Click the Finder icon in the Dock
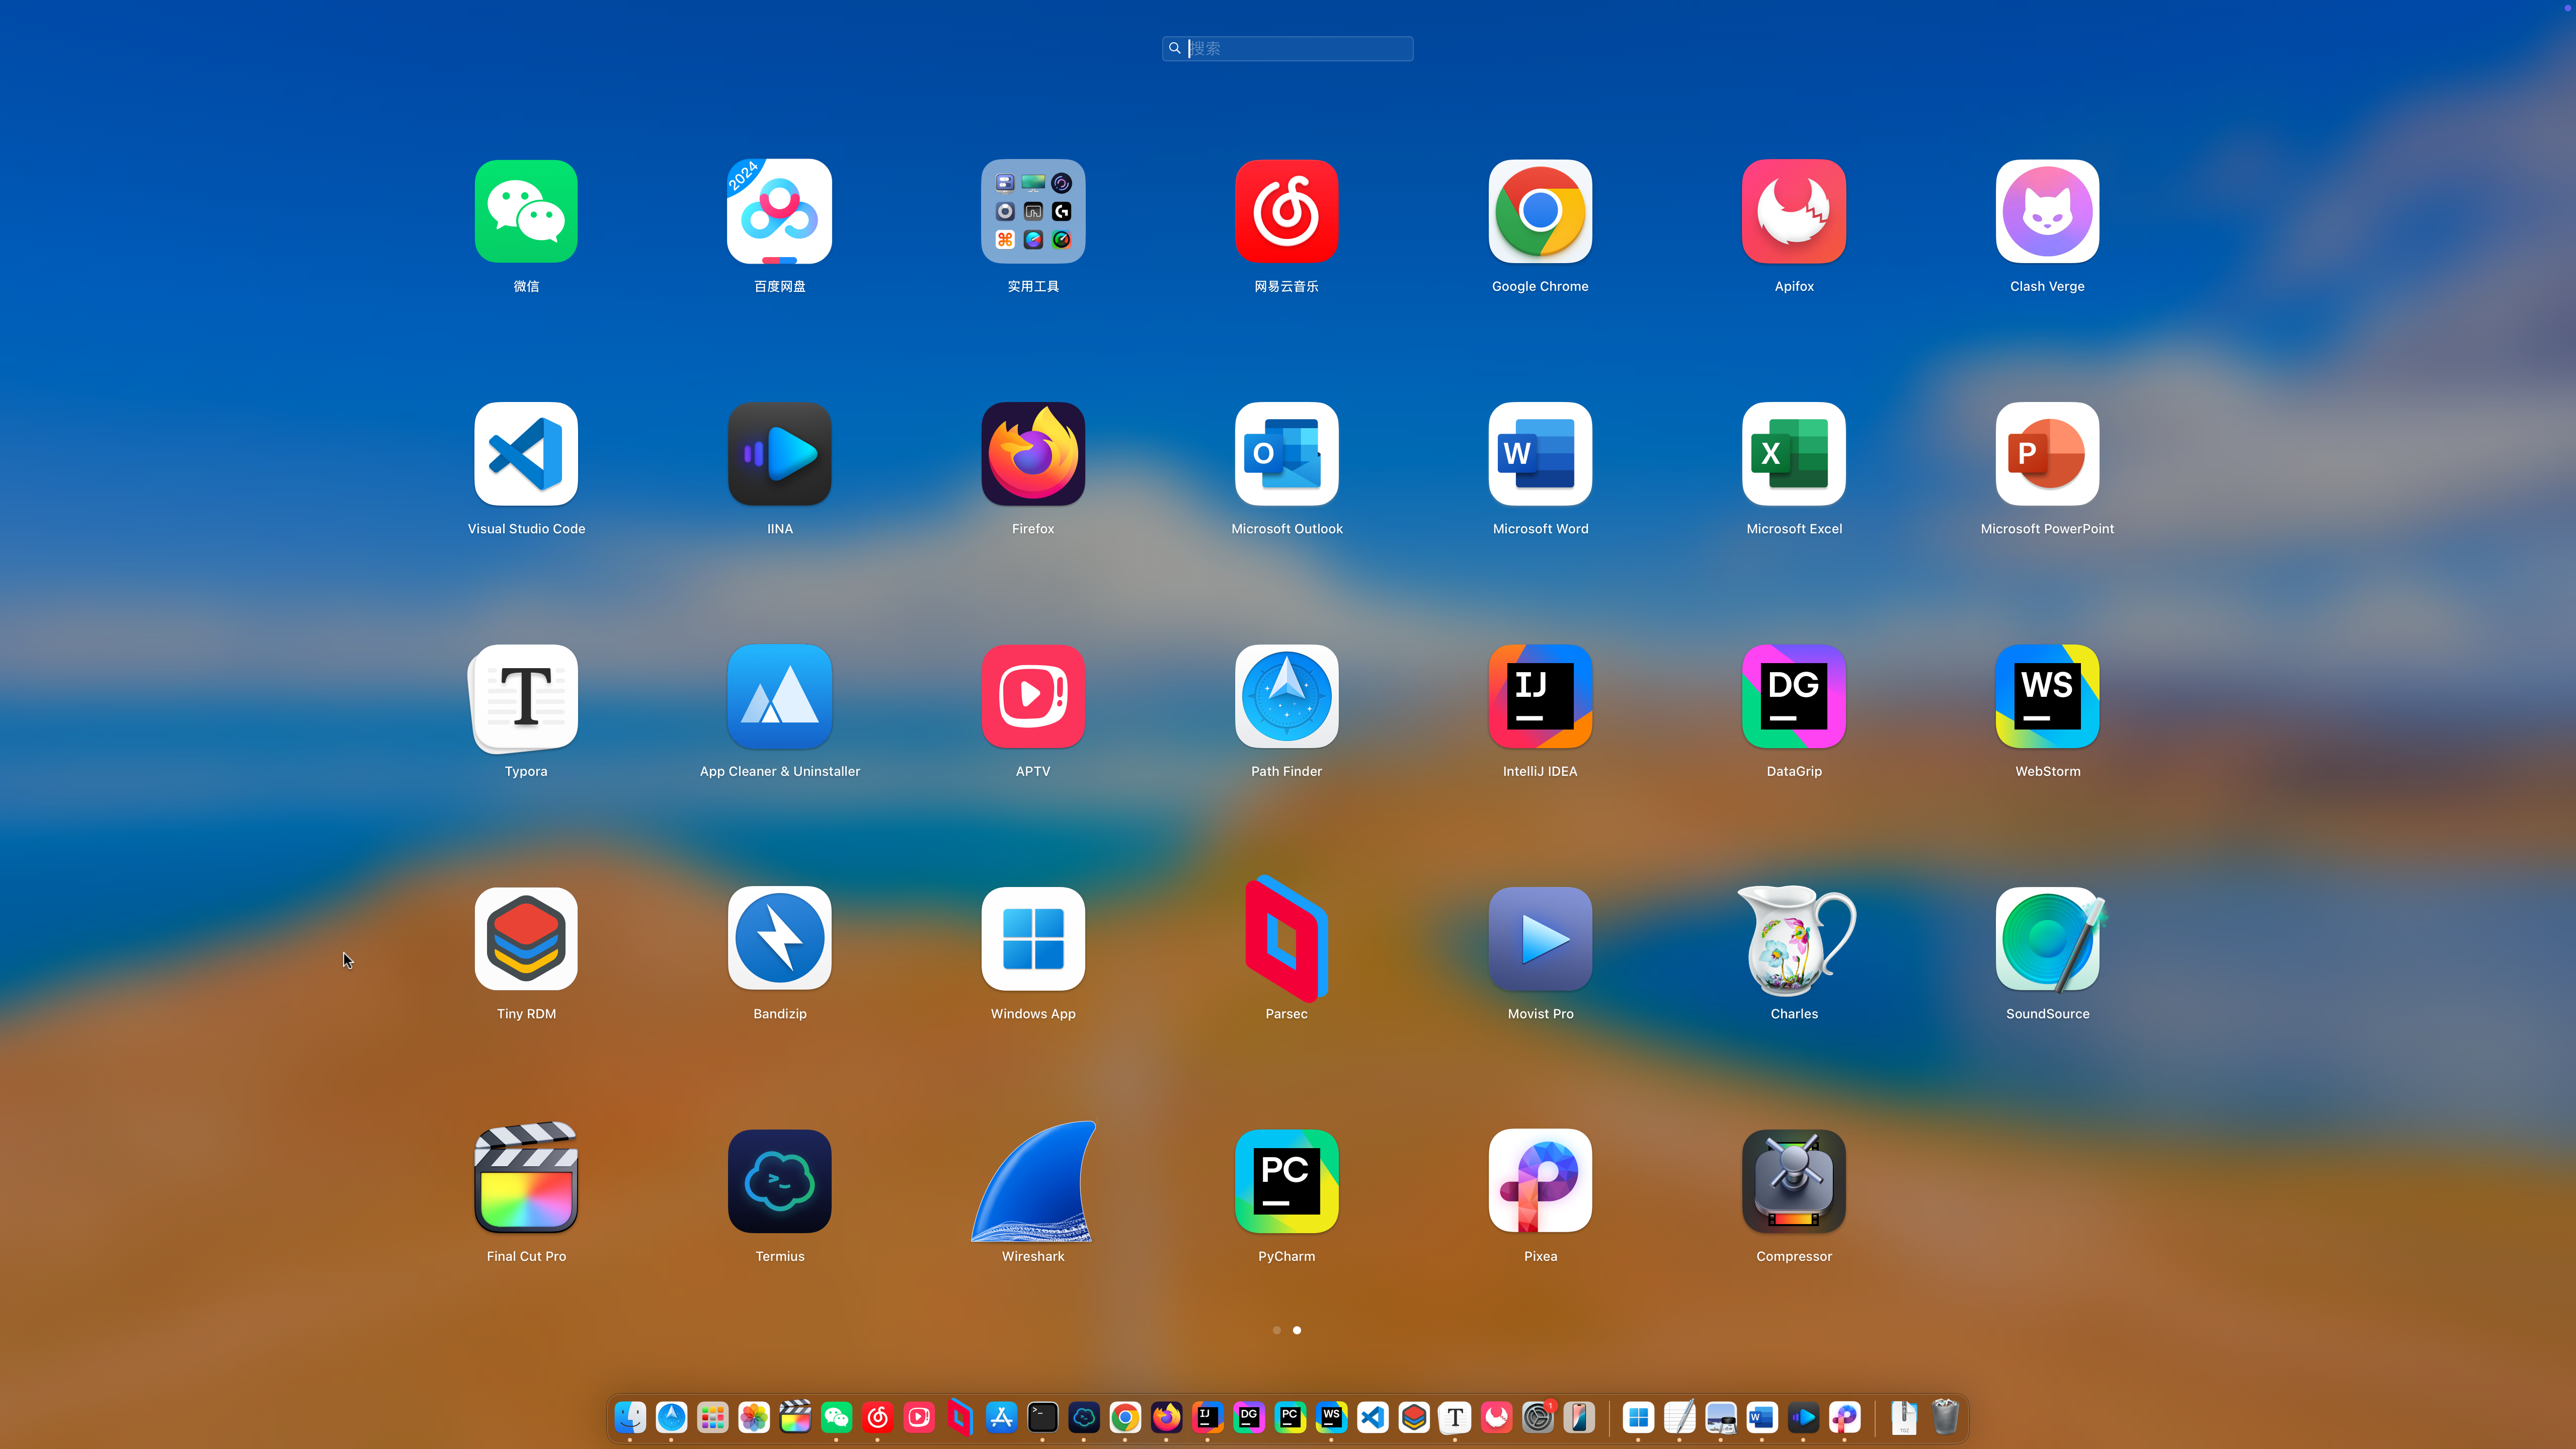The width and height of the screenshot is (2576, 1449). click(x=630, y=1417)
